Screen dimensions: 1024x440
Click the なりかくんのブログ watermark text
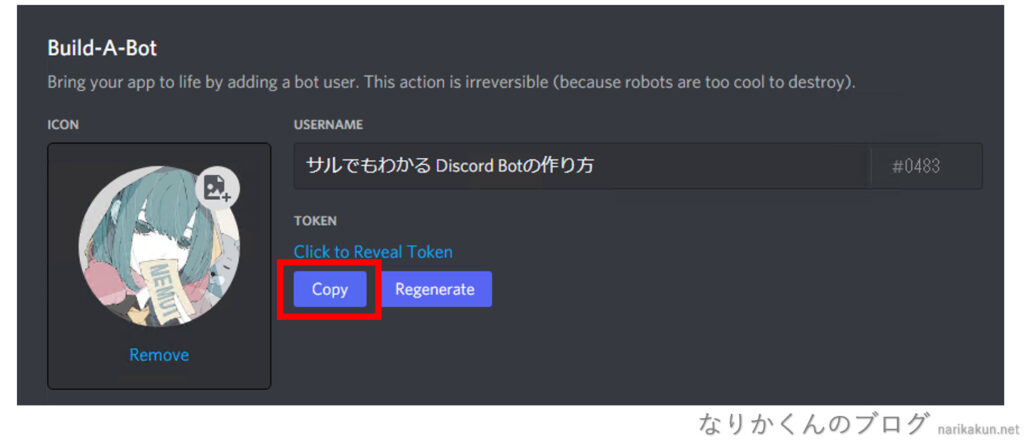(x=812, y=424)
